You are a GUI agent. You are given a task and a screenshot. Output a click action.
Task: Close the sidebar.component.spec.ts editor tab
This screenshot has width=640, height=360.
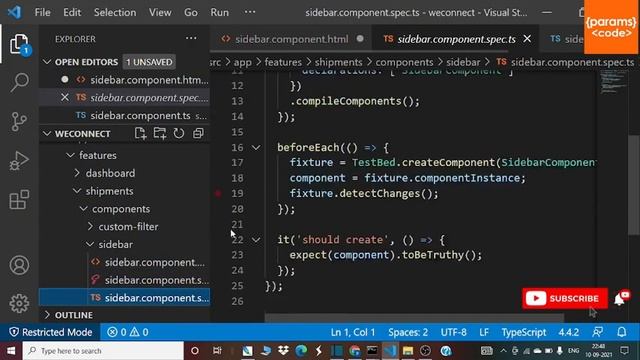(x=527, y=39)
